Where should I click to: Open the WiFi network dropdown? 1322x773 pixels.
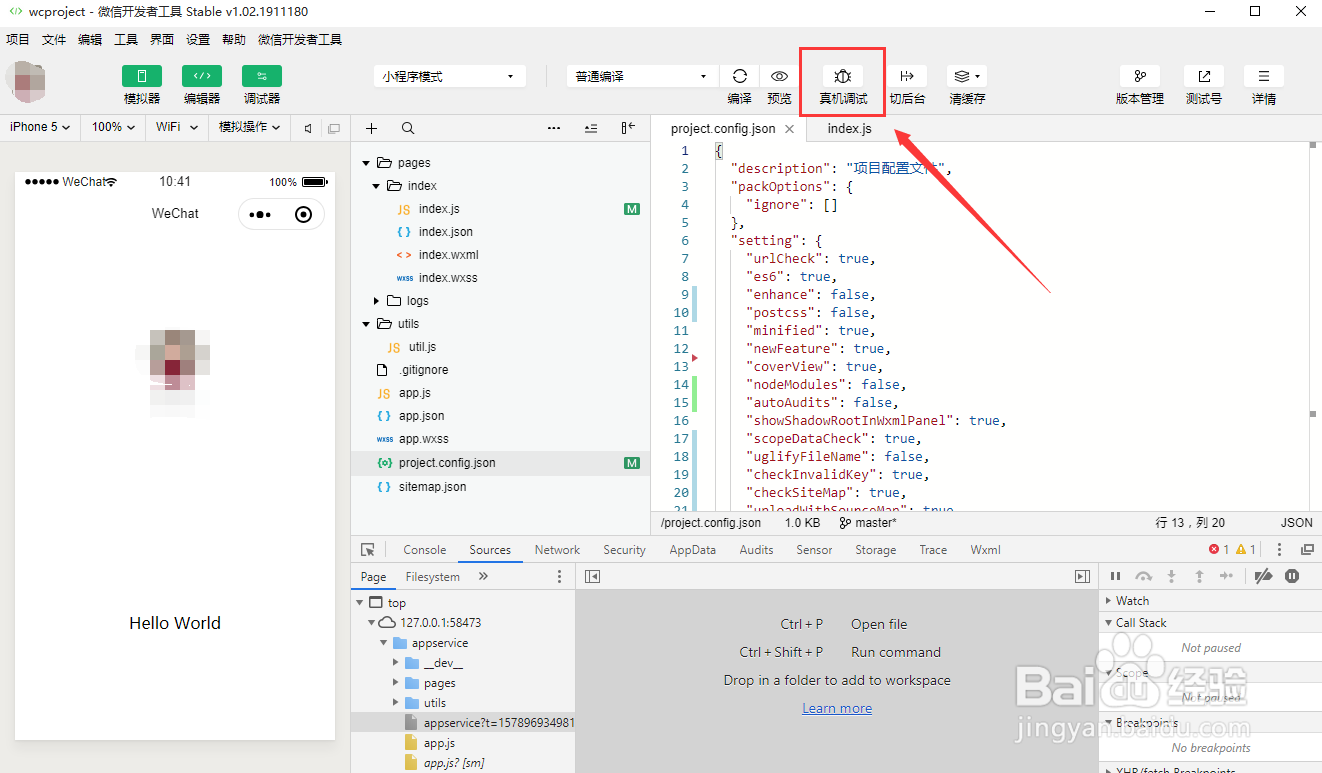[x=176, y=127]
